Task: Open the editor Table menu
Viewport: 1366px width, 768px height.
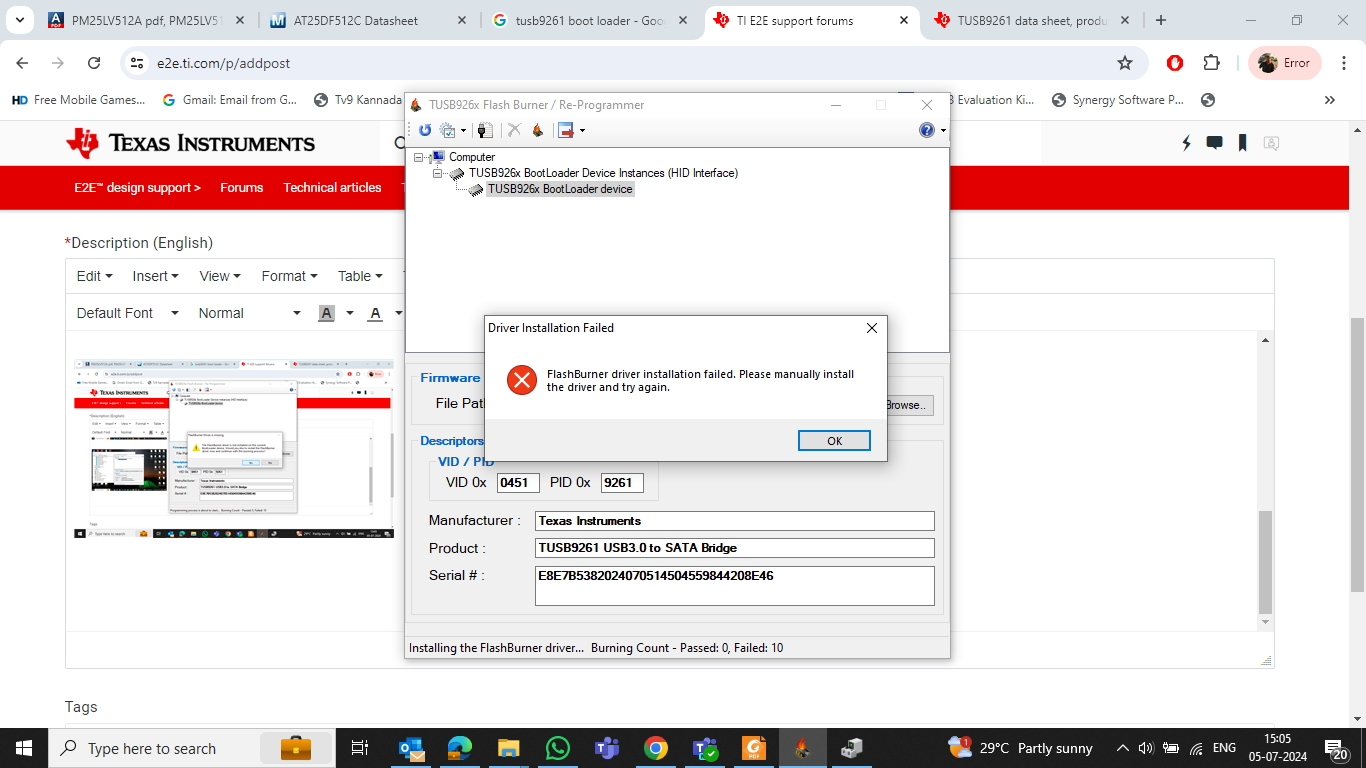Action: tap(360, 276)
